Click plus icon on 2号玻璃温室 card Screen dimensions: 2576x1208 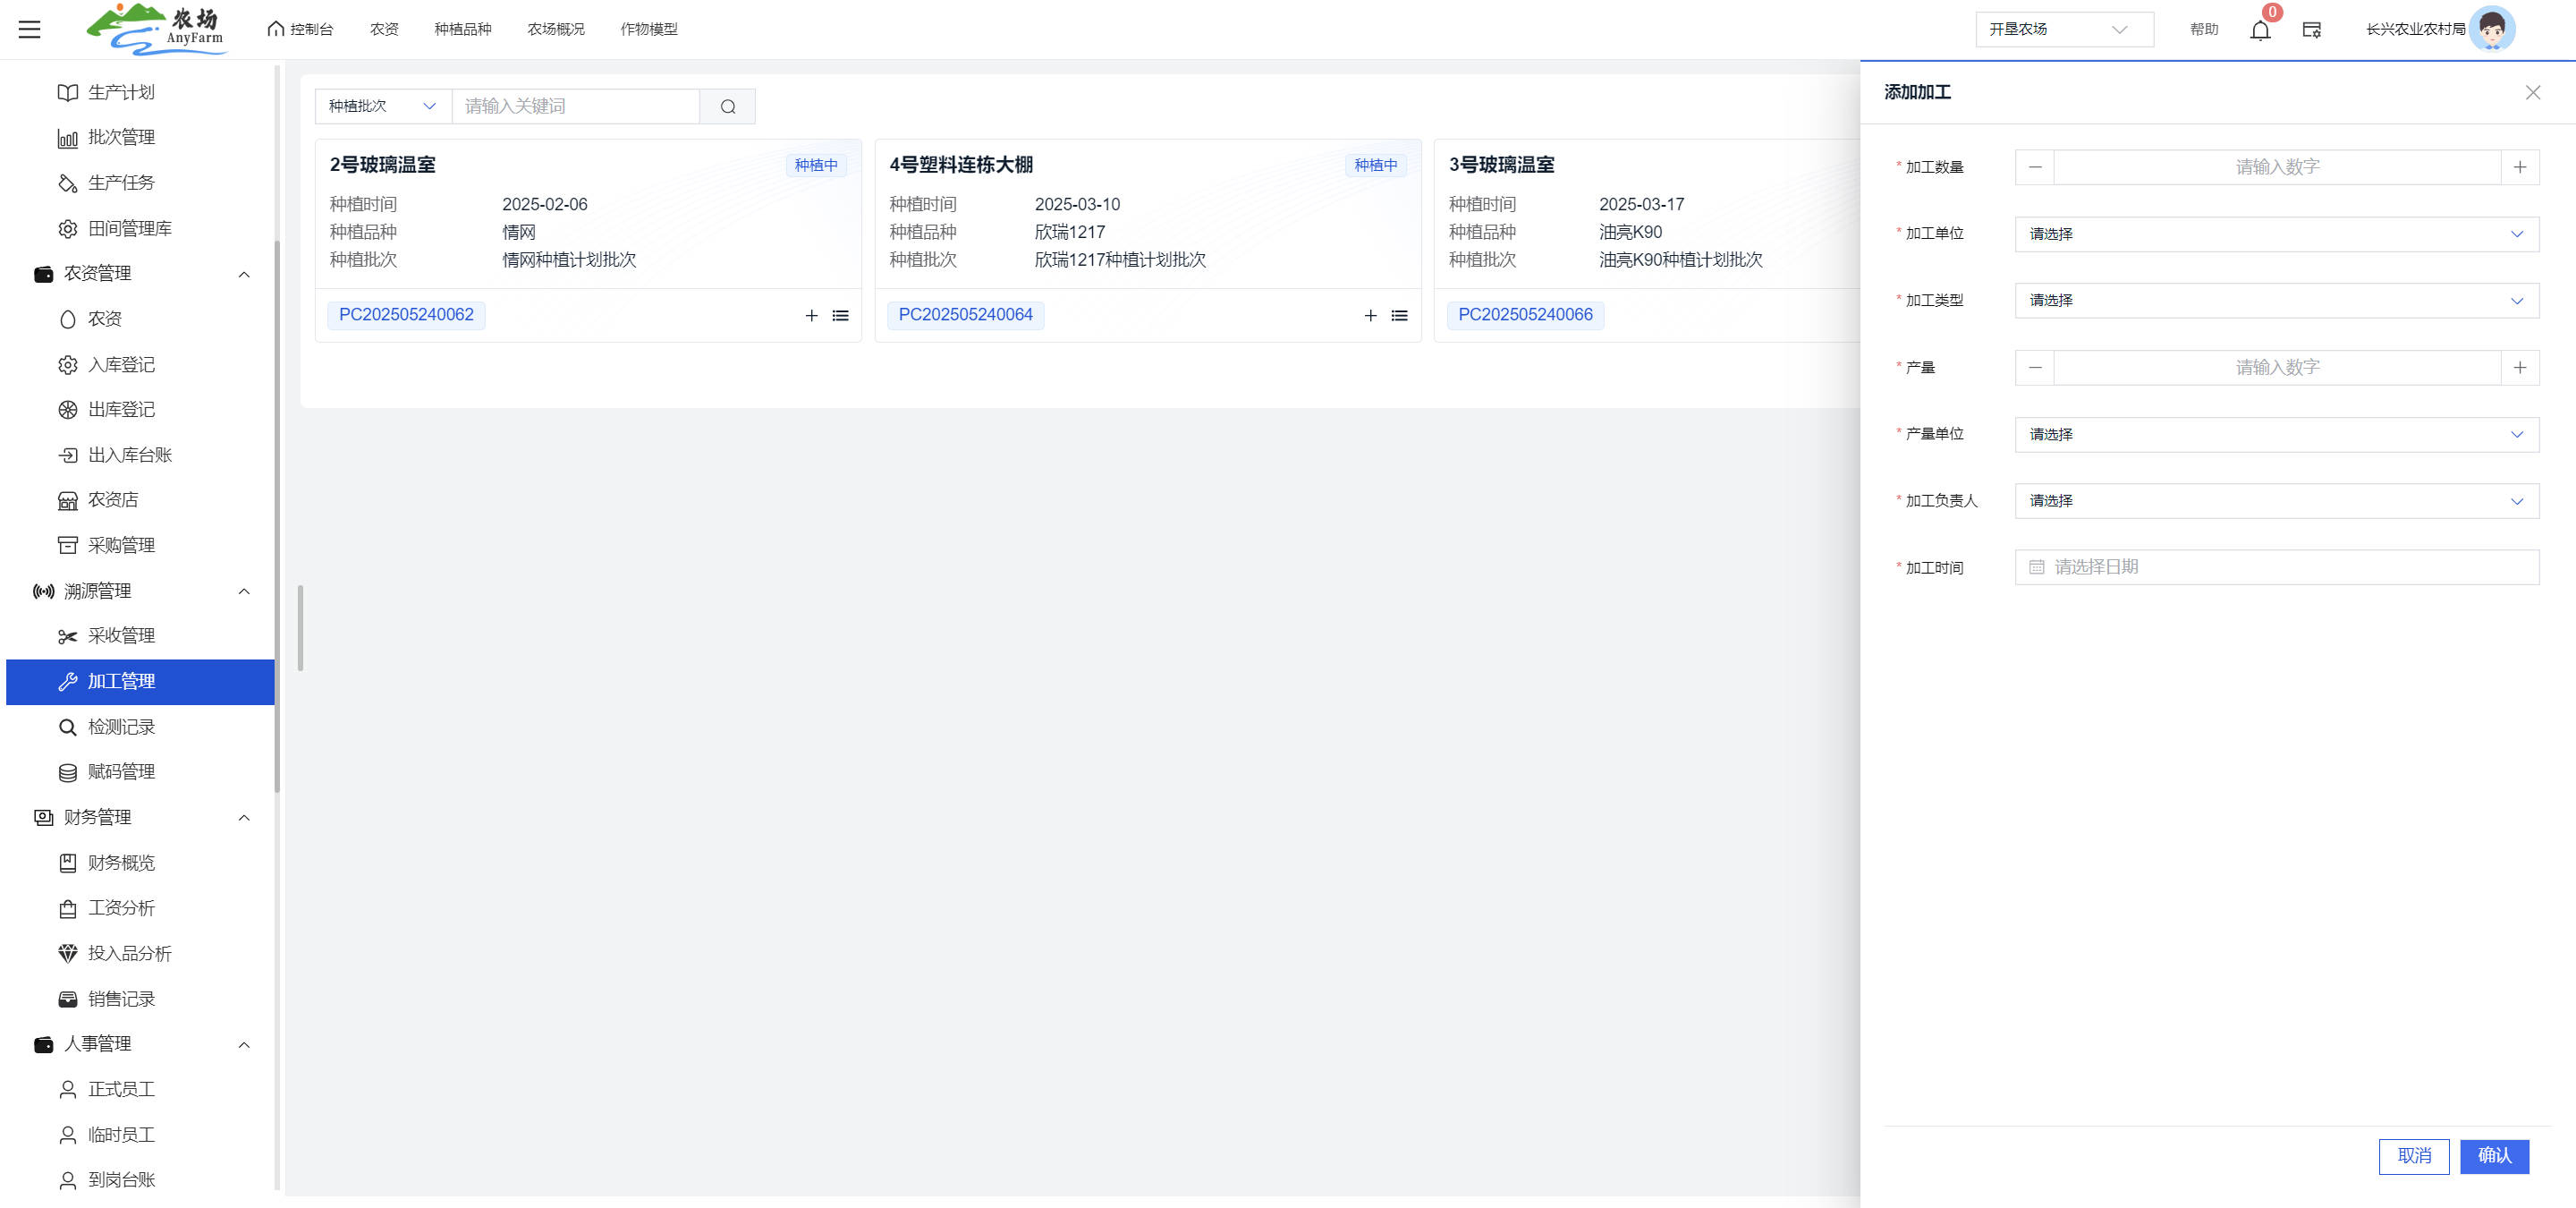(811, 316)
